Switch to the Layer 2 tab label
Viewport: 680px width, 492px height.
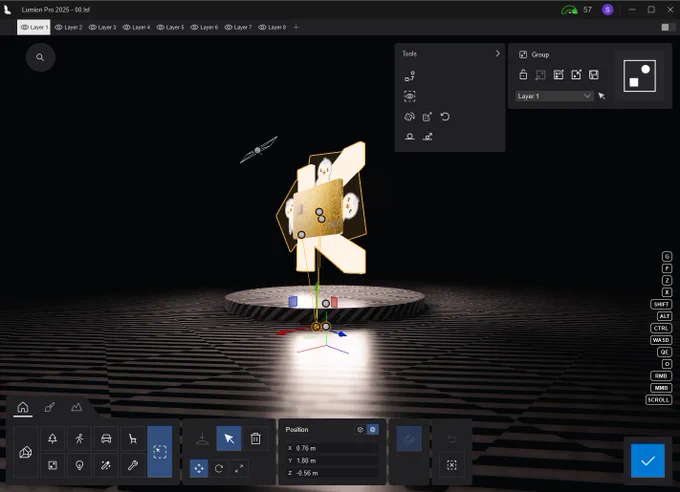[x=73, y=27]
